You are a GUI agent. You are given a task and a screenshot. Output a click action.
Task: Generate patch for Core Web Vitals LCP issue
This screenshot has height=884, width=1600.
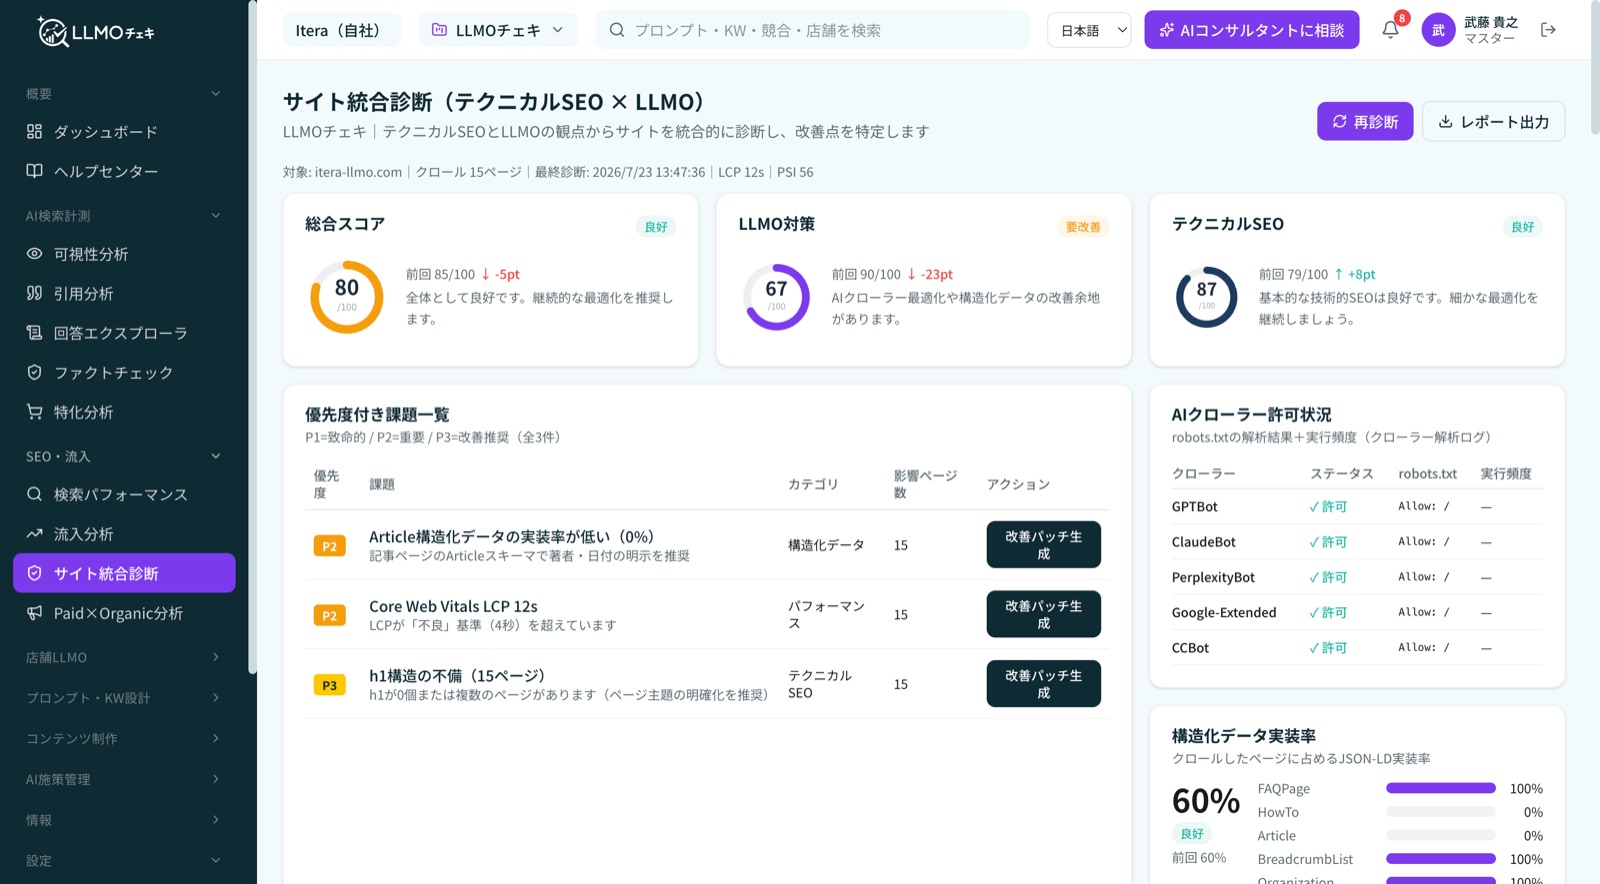pyautogui.click(x=1044, y=614)
